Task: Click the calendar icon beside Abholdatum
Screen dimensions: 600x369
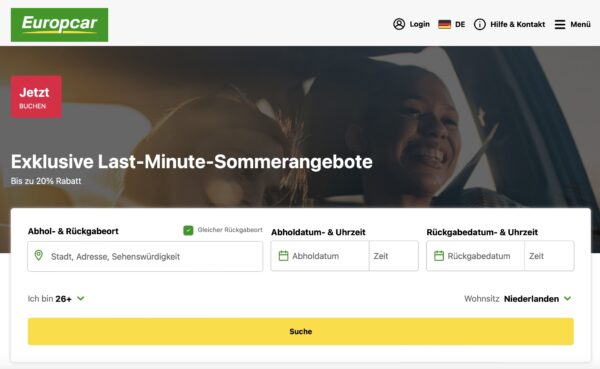Action: 283,256
